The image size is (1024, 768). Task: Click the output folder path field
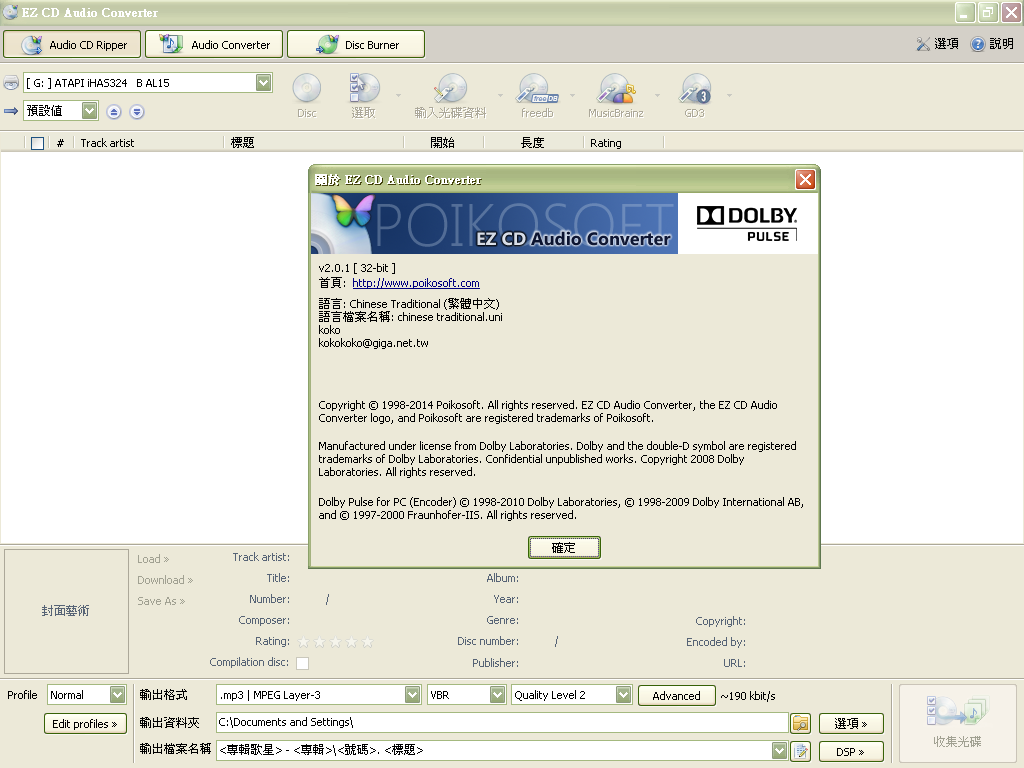(502, 722)
